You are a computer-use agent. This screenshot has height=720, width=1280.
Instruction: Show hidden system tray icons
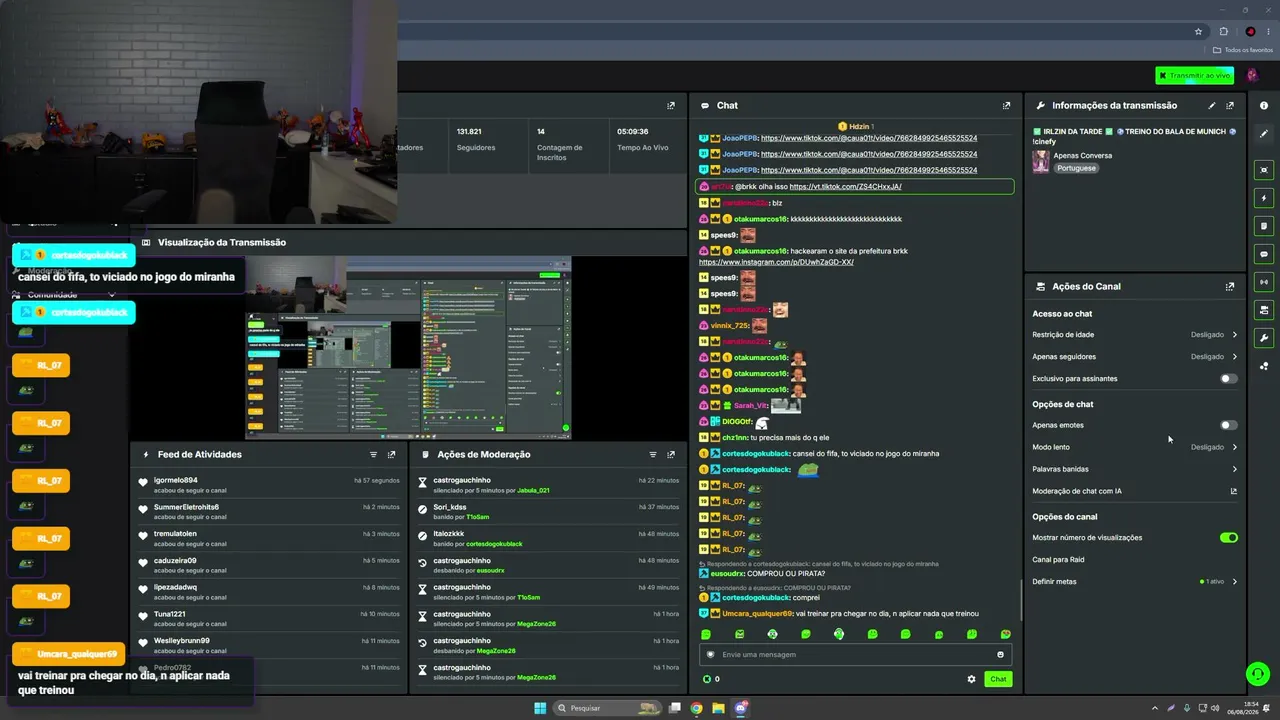point(1156,708)
